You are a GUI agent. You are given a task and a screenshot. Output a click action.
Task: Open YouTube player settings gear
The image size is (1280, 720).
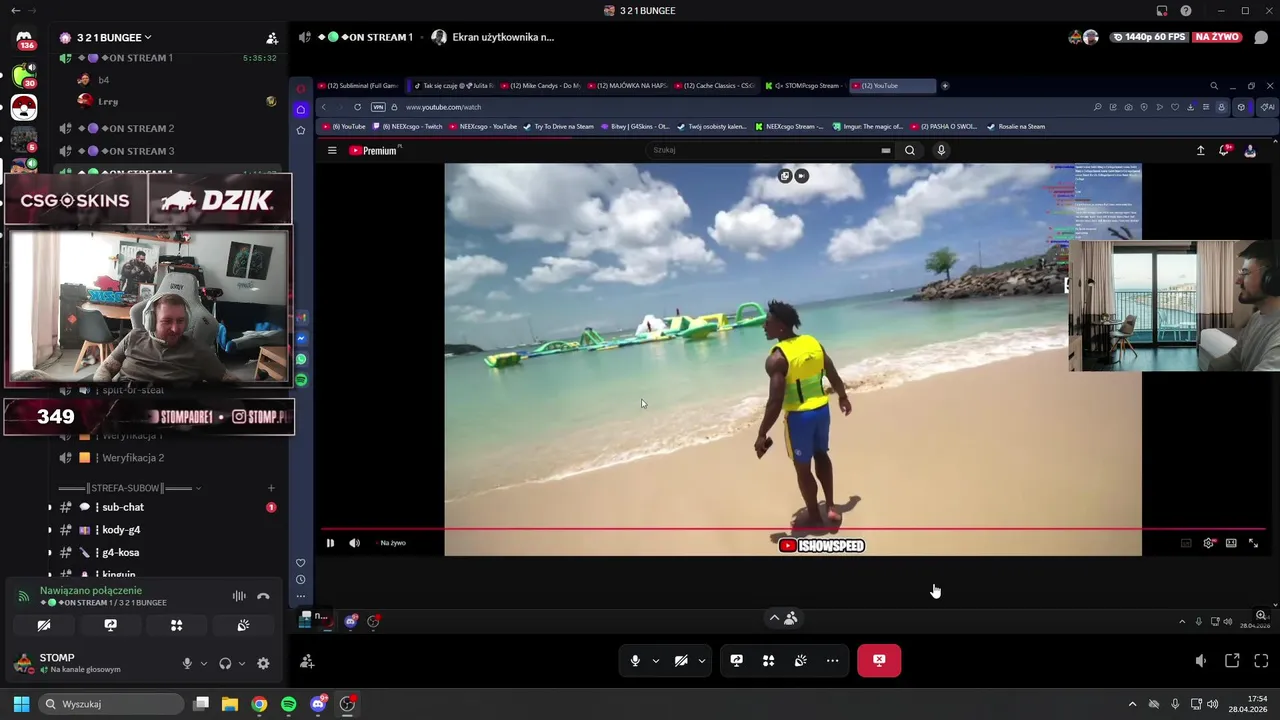click(x=1209, y=543)
